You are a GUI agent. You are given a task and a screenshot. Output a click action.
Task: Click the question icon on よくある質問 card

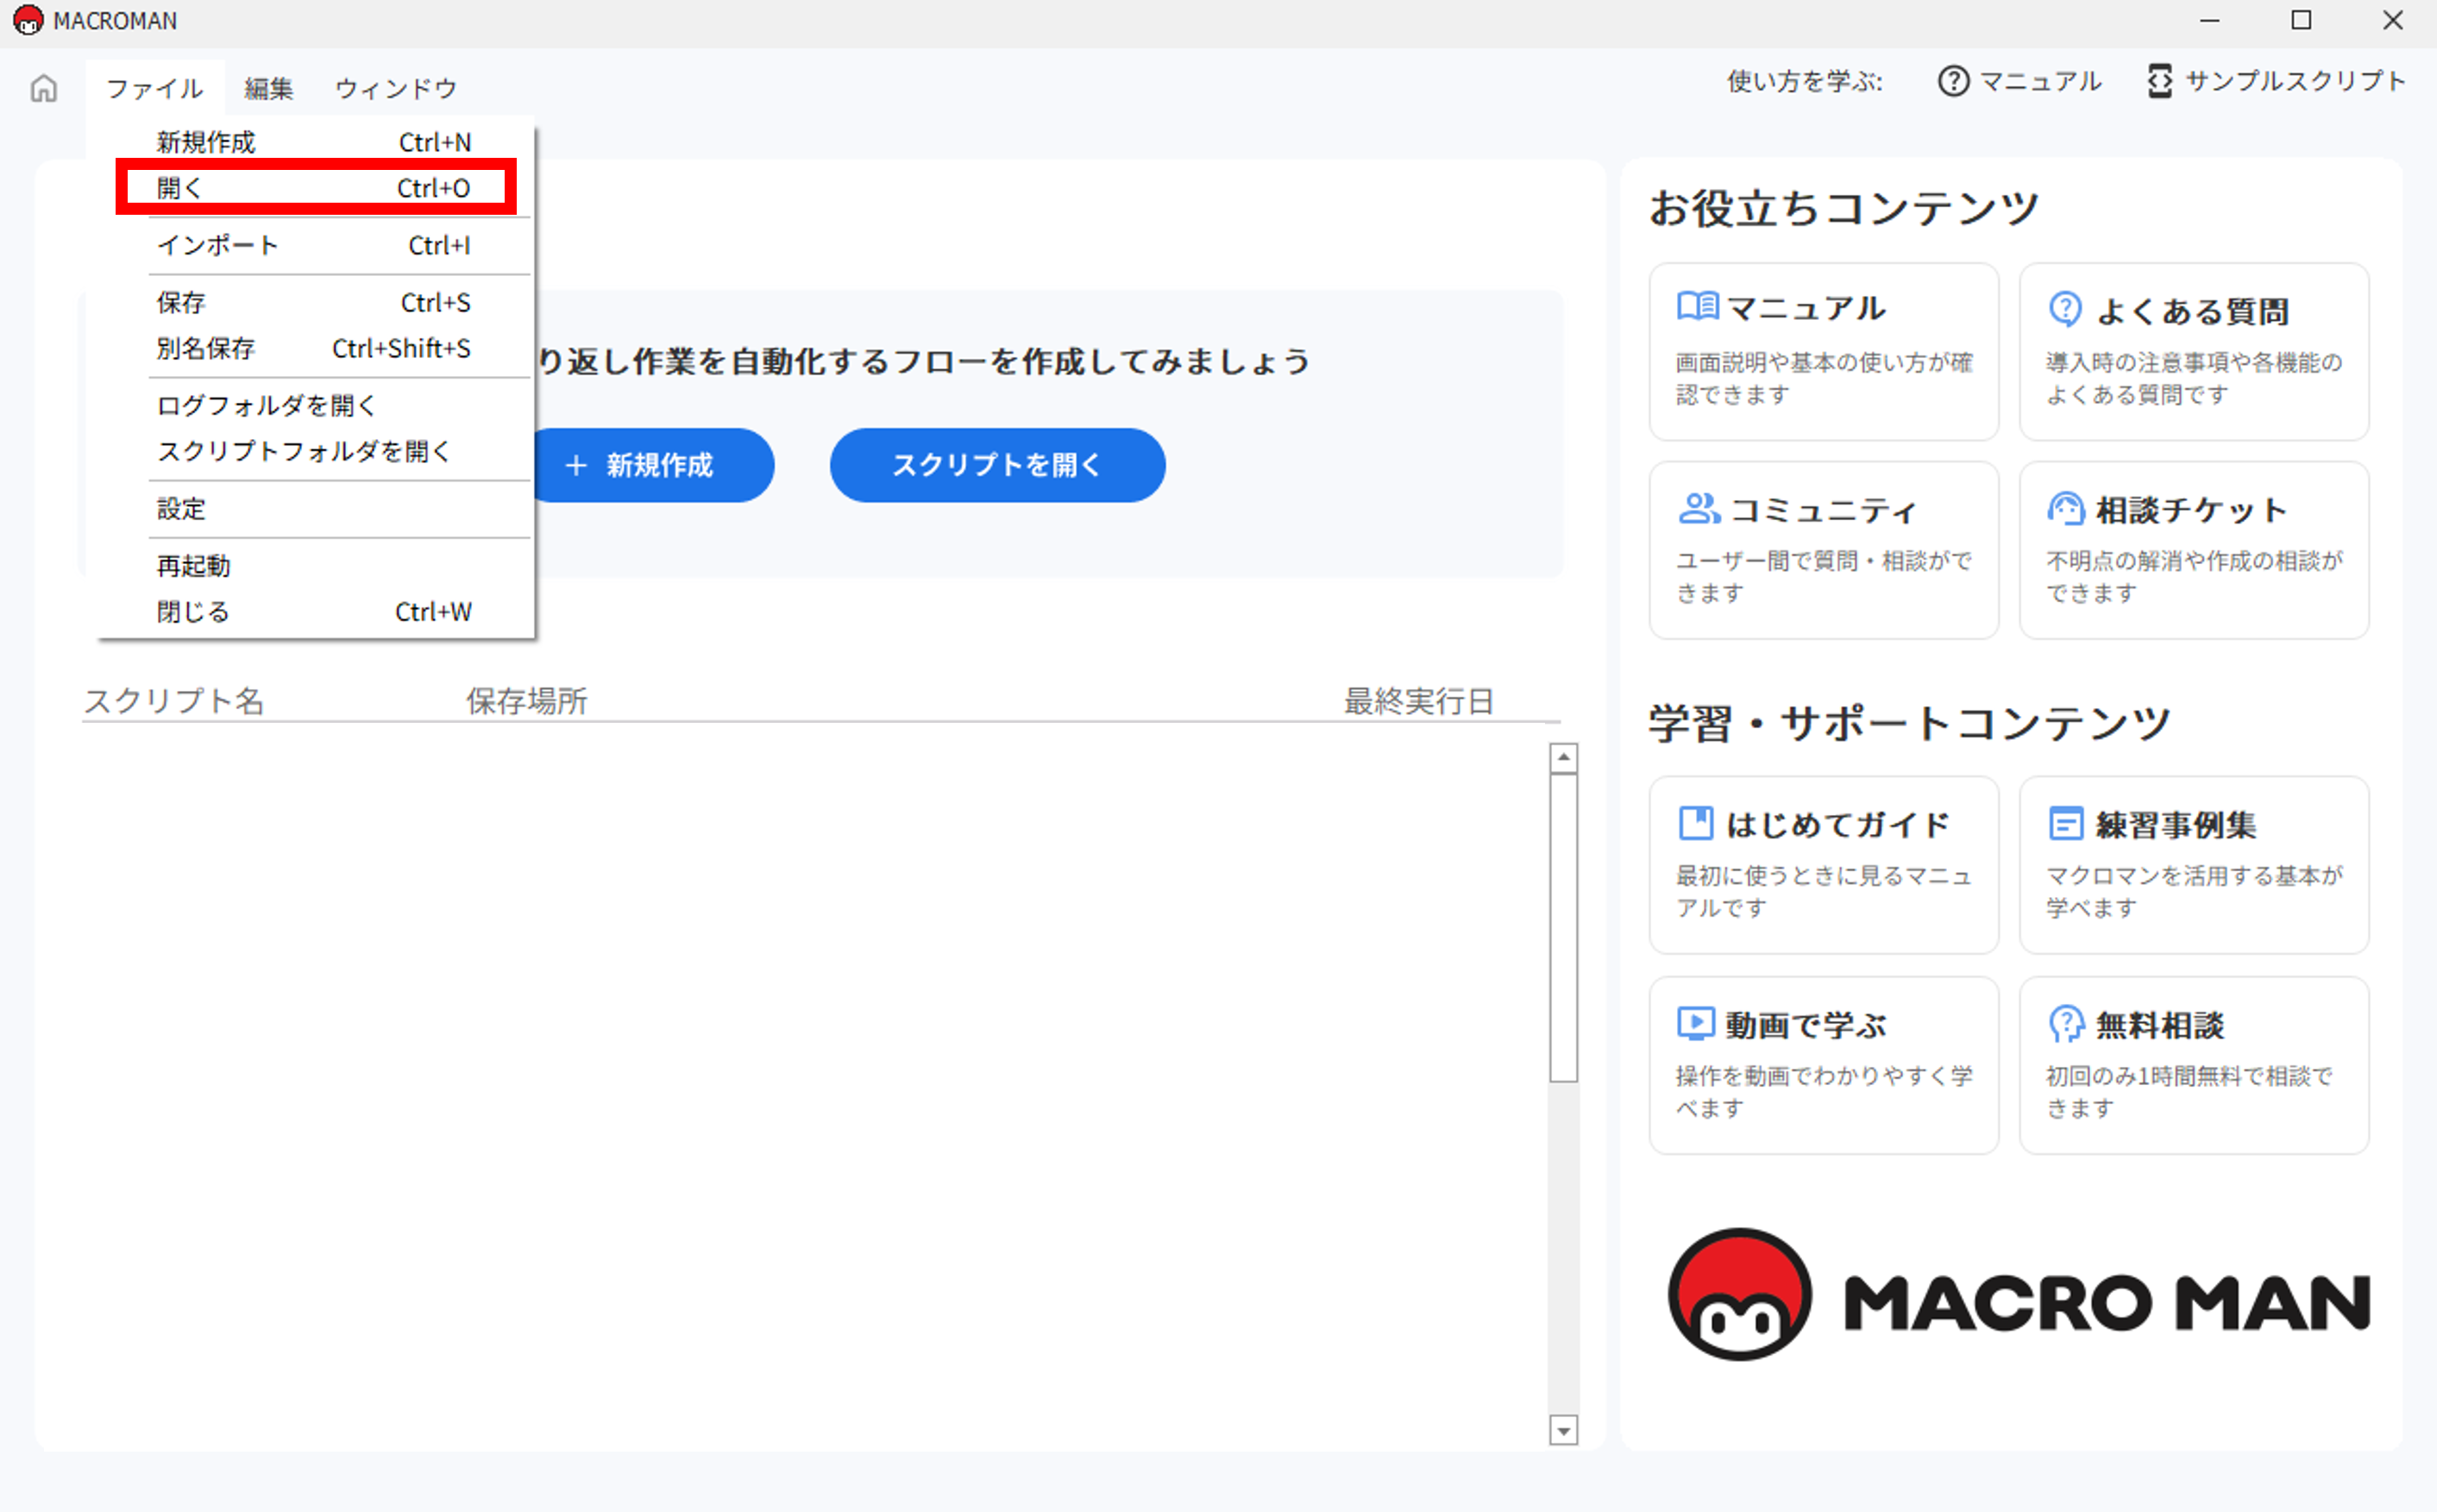[x=2065, y=309]
